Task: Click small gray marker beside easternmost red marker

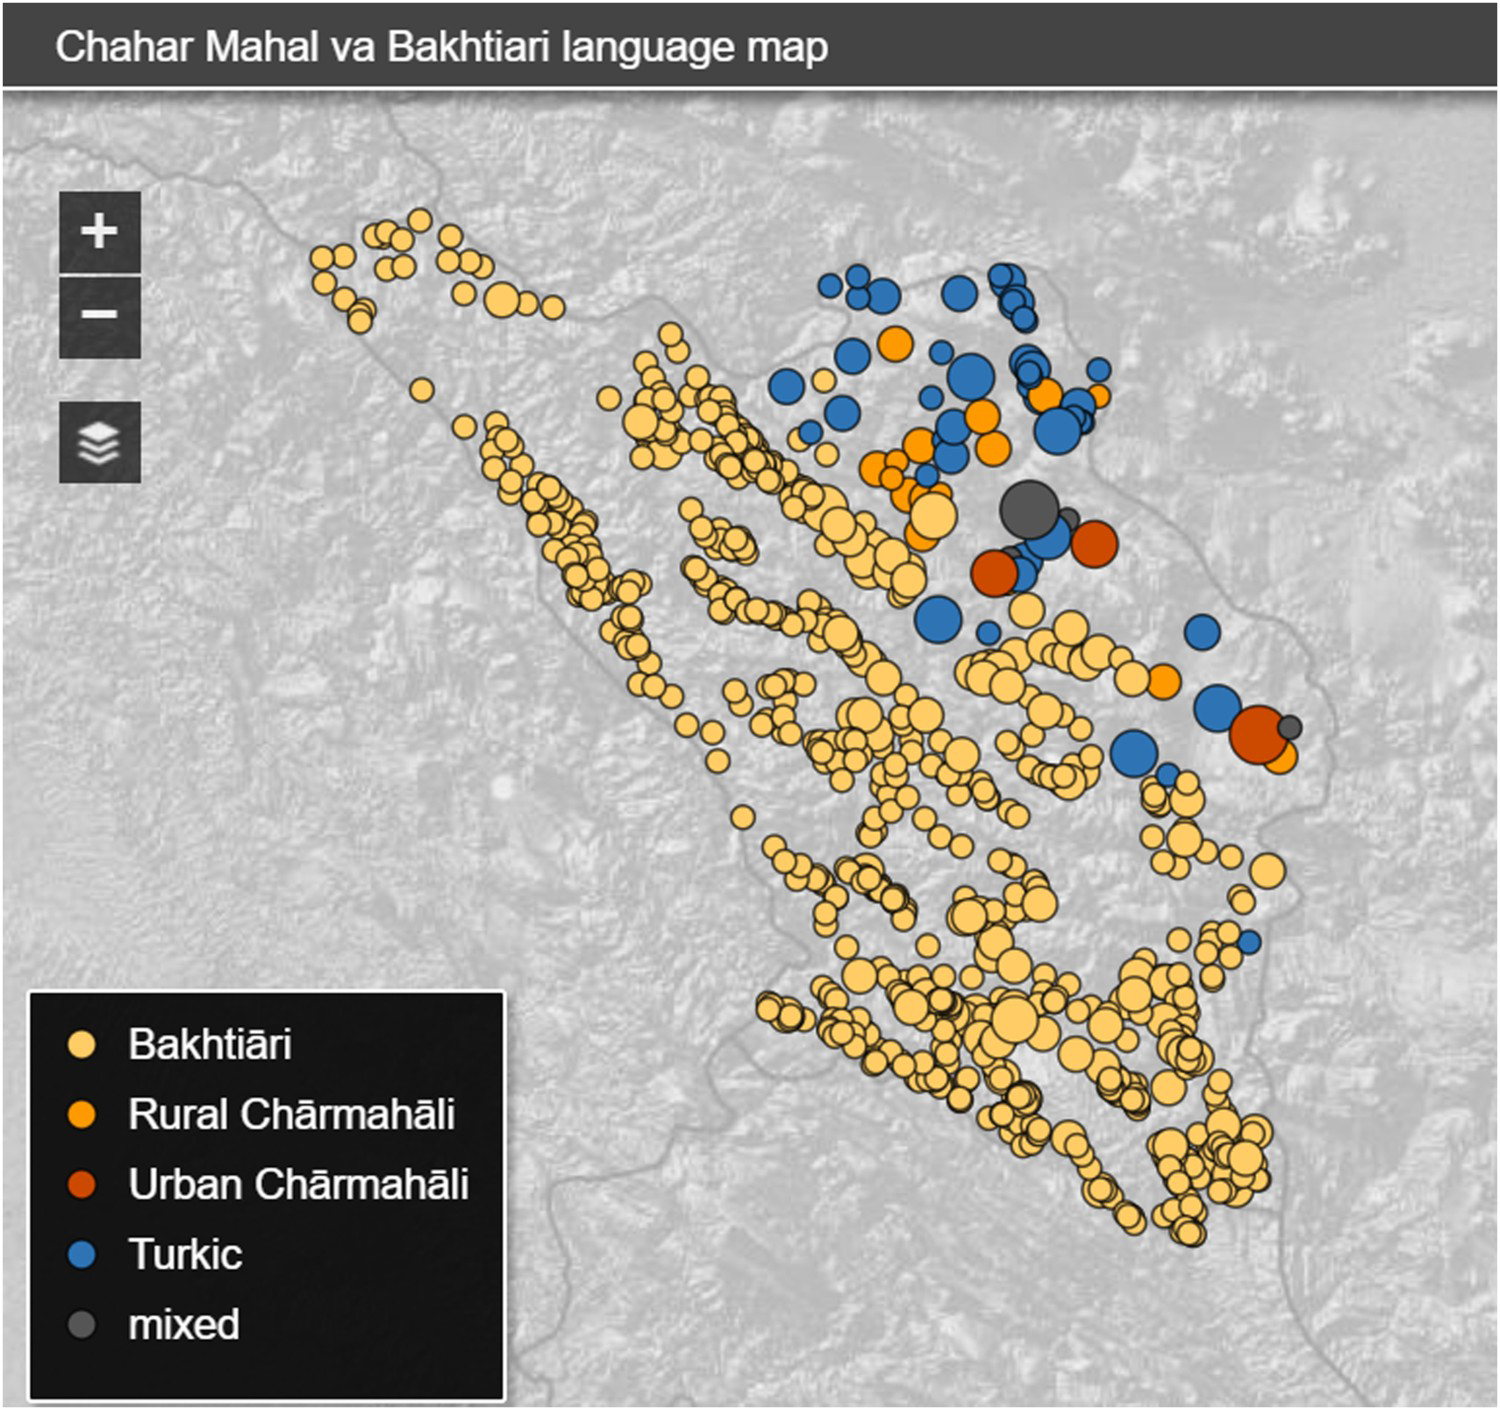Action: (1290, 727)
